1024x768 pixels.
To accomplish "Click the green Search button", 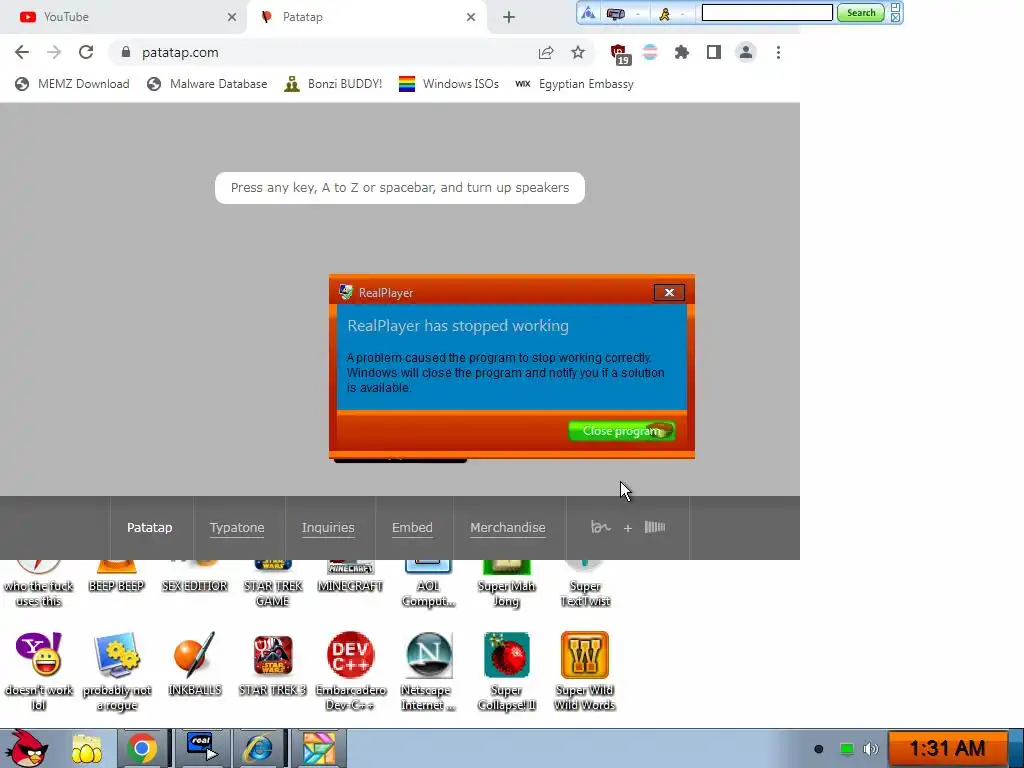I will (x=861, y=13).
